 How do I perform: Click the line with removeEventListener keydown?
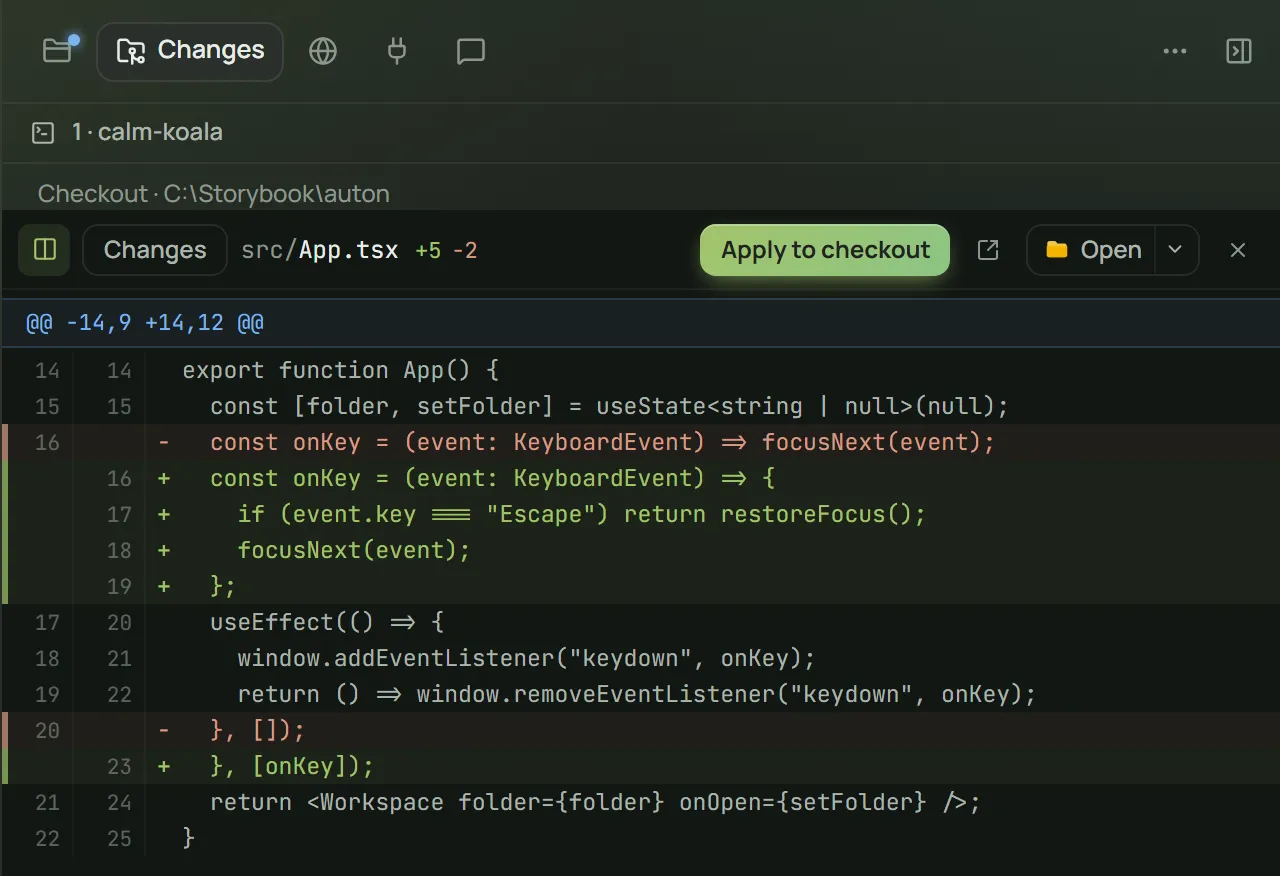pos(640,694)
